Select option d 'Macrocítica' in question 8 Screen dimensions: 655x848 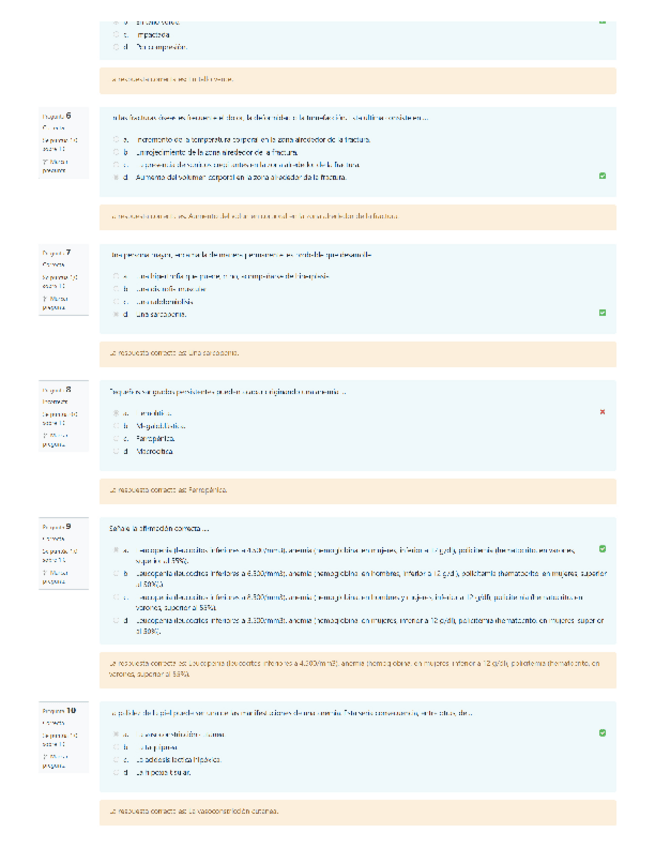(116, 450)
